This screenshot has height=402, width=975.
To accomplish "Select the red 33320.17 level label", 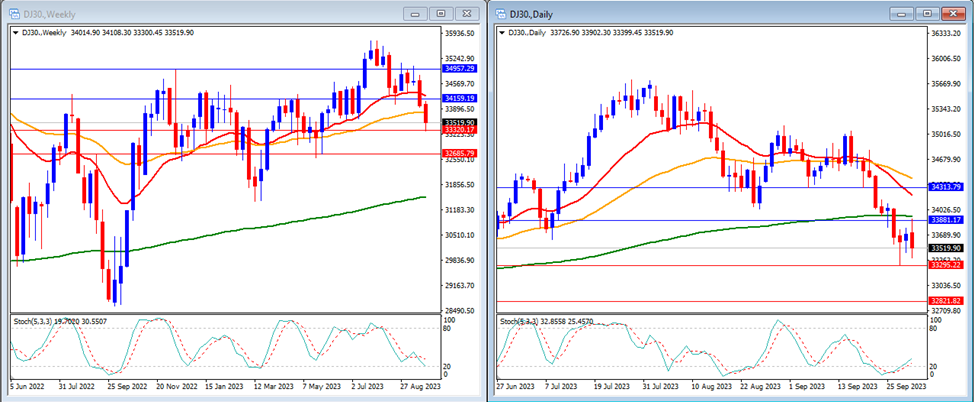I will click(x=460, y=130).
